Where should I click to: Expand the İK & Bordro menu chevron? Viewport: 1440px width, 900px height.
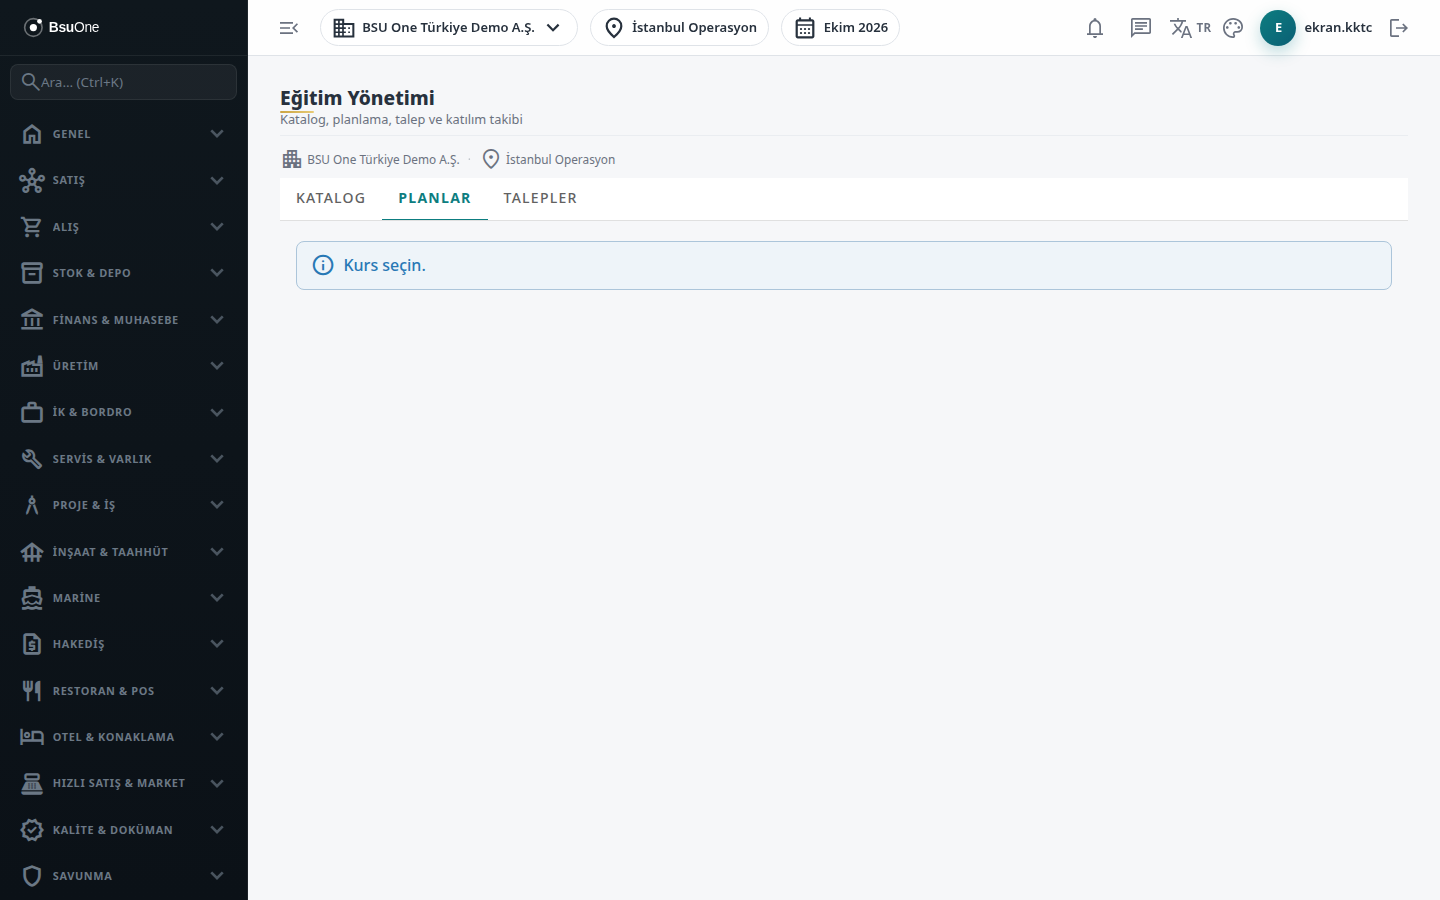217,412
